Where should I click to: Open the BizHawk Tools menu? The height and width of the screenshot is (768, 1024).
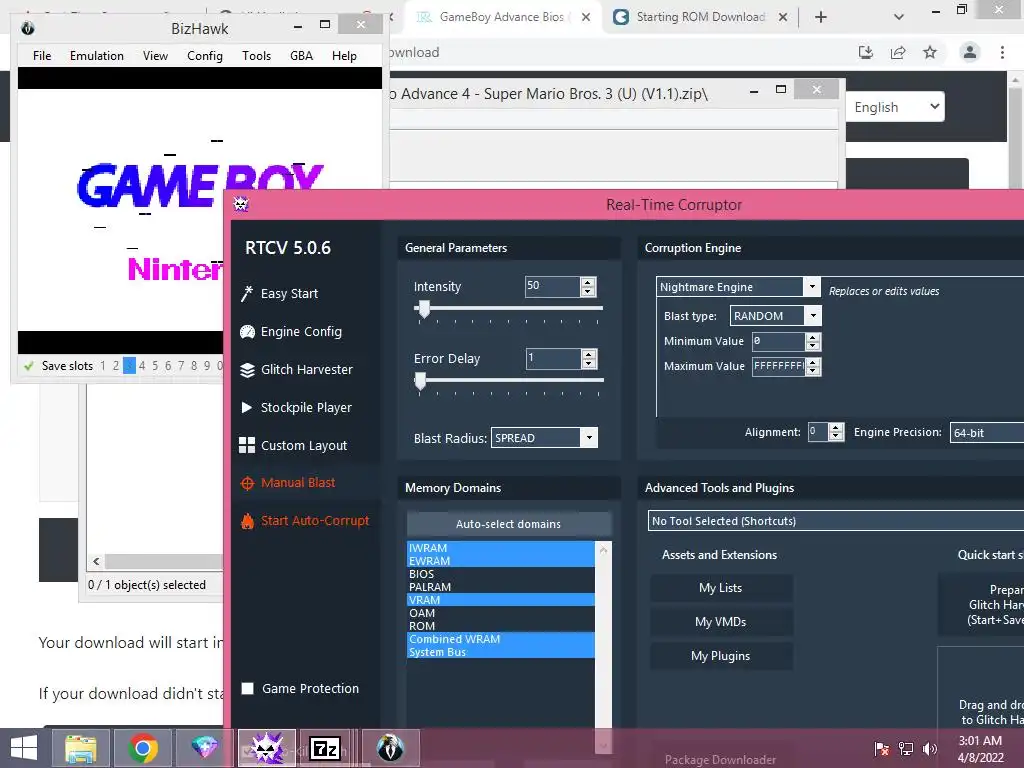pyautogui.click(x=256, y=56)
